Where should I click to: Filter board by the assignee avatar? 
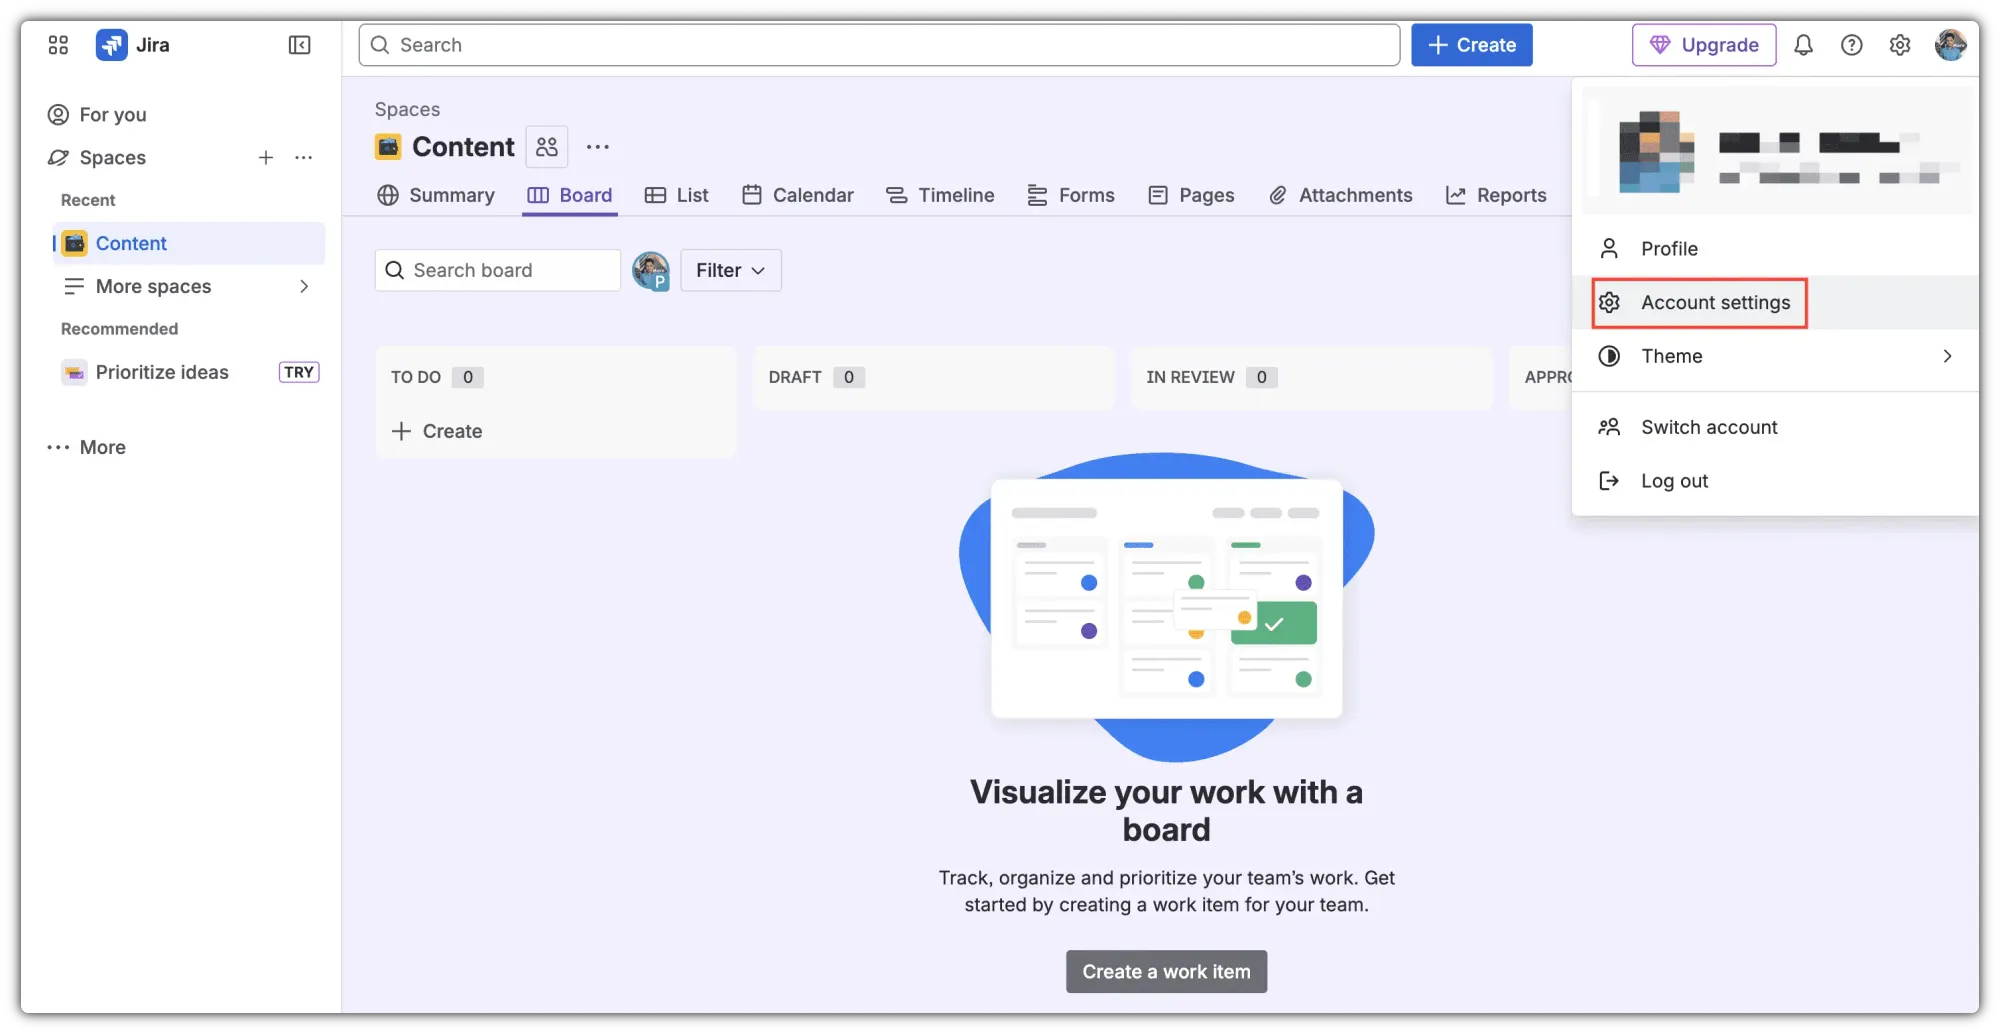pyautogui.click(x=651, y=271)
